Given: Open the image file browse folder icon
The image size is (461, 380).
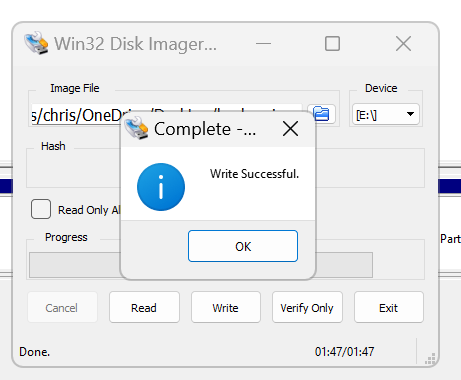Looking at the screenshot, I should [x=321, y=114].
